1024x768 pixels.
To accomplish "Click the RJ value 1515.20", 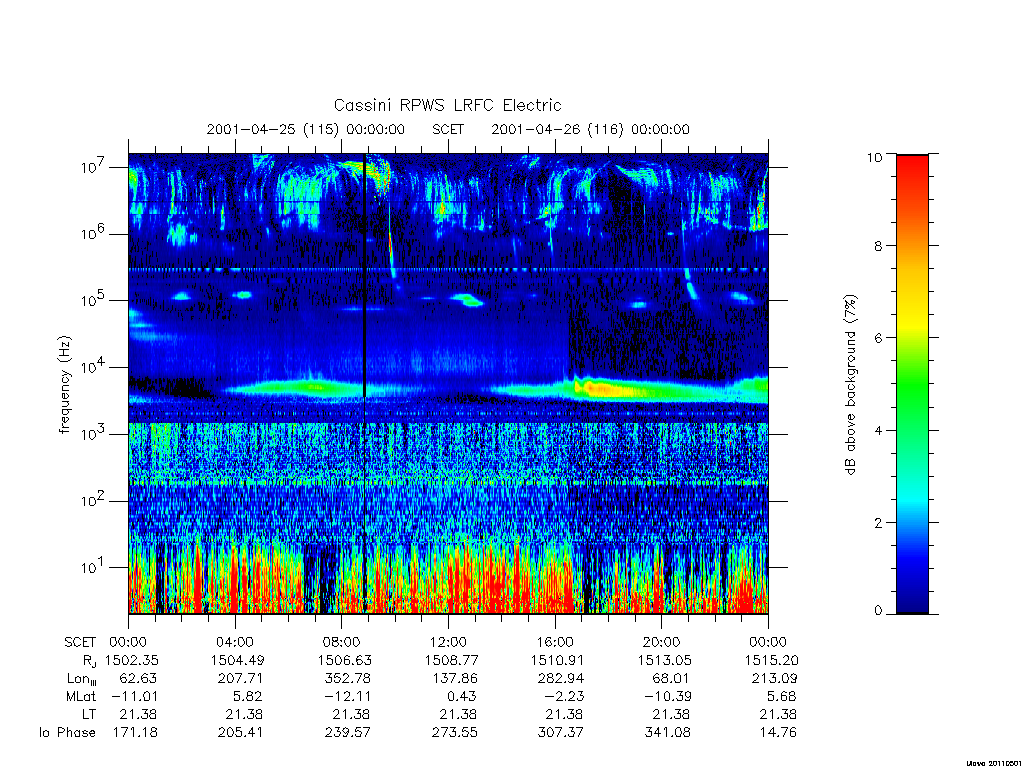I will click(x=771, y=660).
